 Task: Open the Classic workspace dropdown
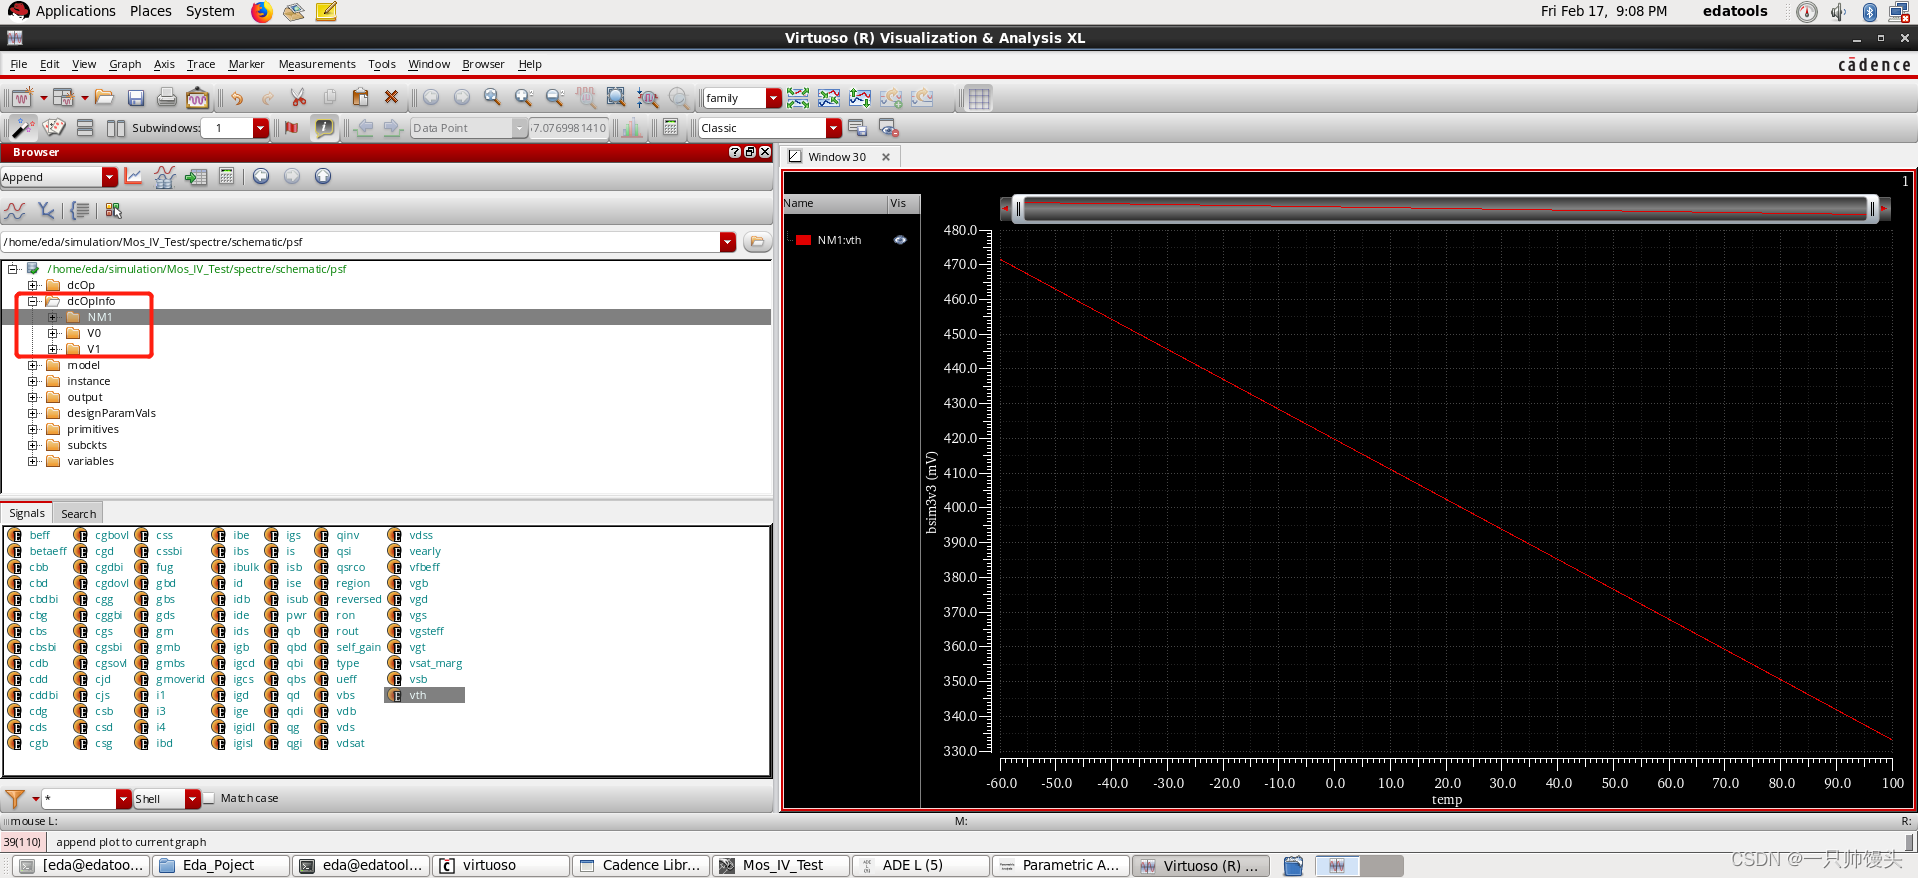[x=833, y=128]
